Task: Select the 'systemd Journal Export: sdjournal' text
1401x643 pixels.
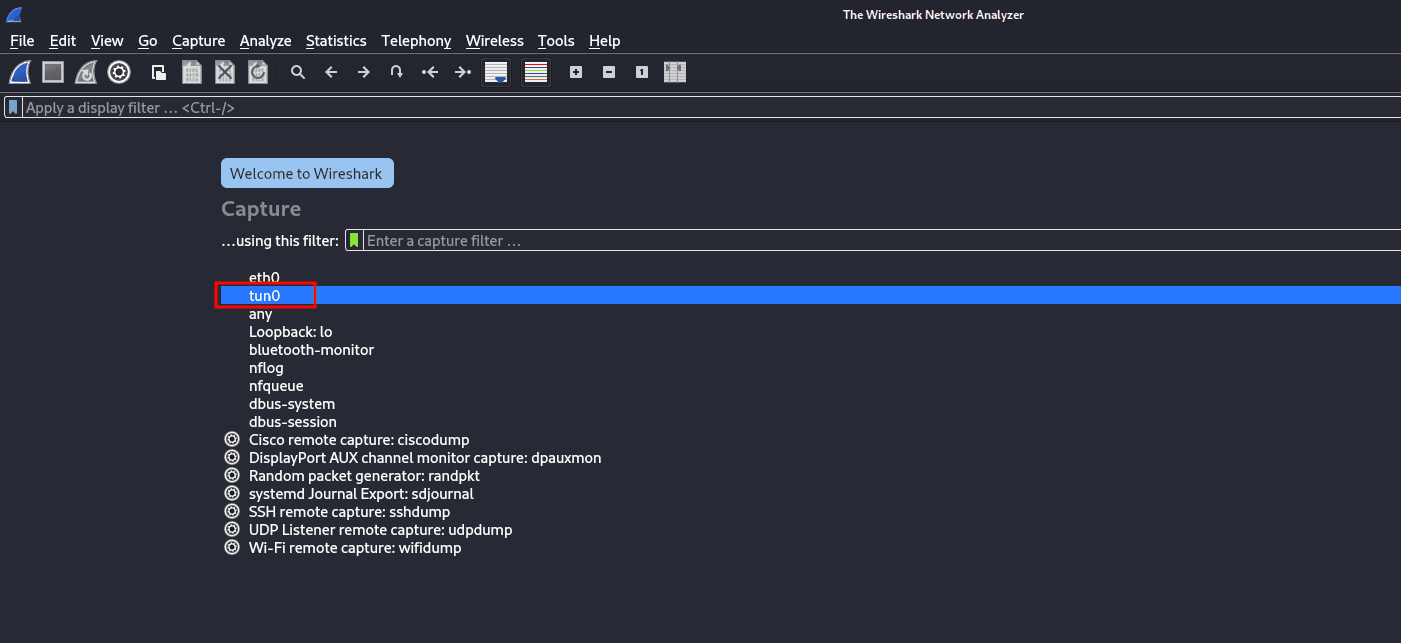Action: click(361, 494)
